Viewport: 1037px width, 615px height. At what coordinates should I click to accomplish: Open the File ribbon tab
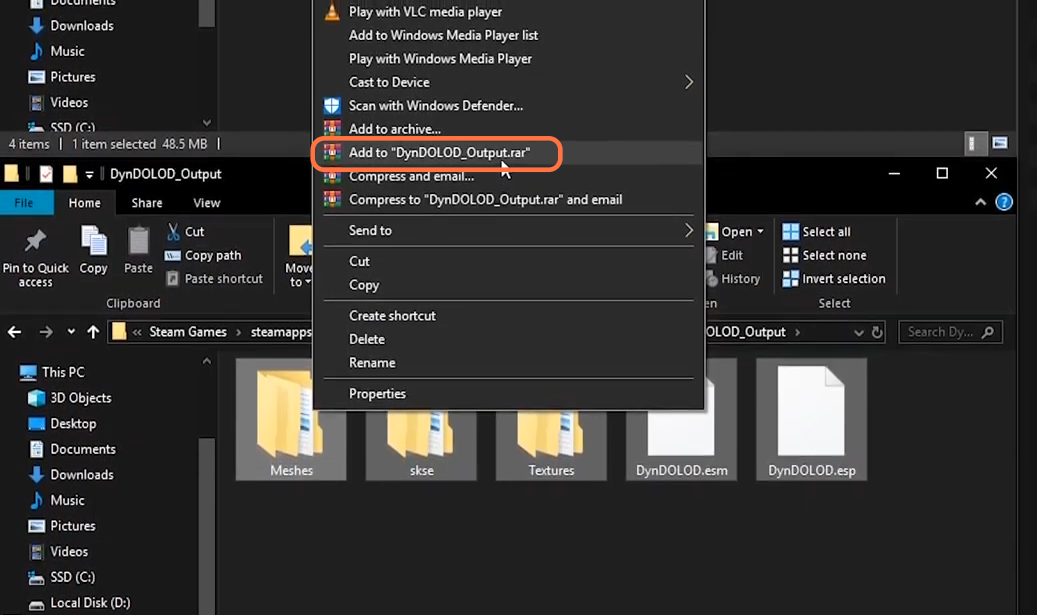(24, 202)
